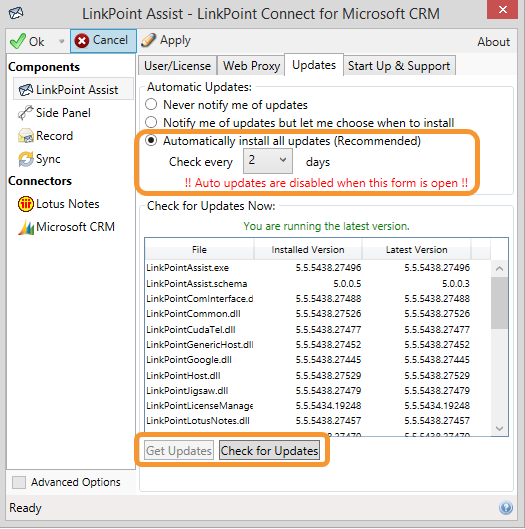Click the Record envelope icon
Image resolution: width=525 pixels, height=529 pixels.
pos(26,136)
